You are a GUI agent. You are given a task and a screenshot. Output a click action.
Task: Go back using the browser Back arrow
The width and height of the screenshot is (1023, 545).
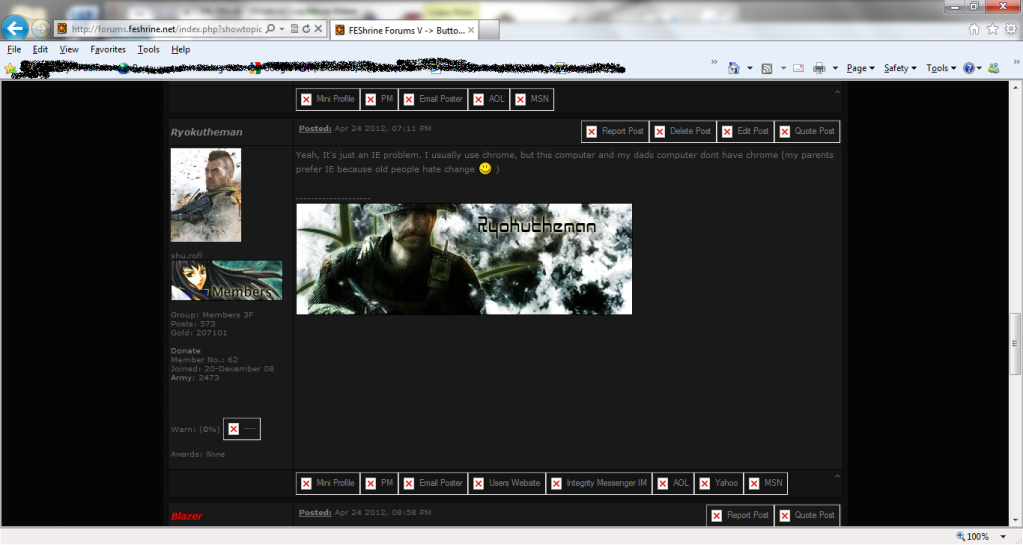pos(15,28)
